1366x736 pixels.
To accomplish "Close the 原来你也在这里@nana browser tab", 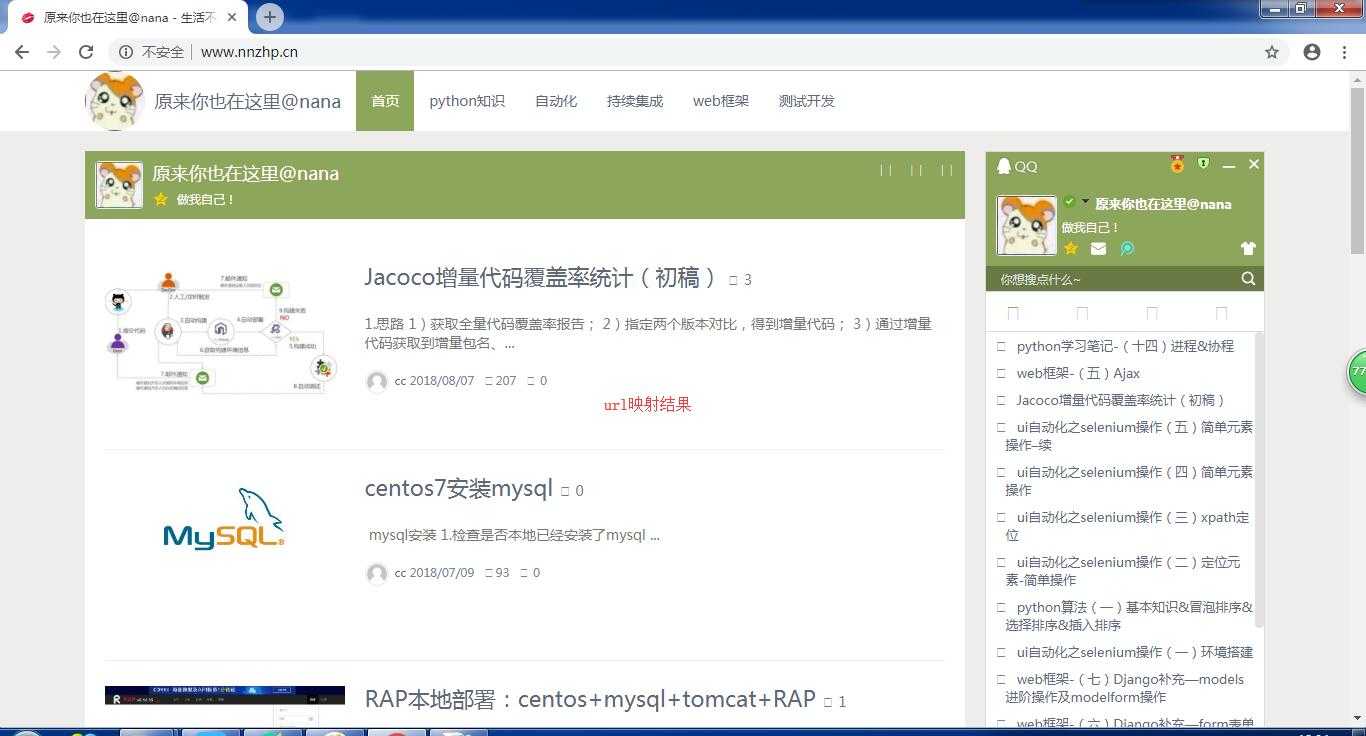I will [233, 17].
